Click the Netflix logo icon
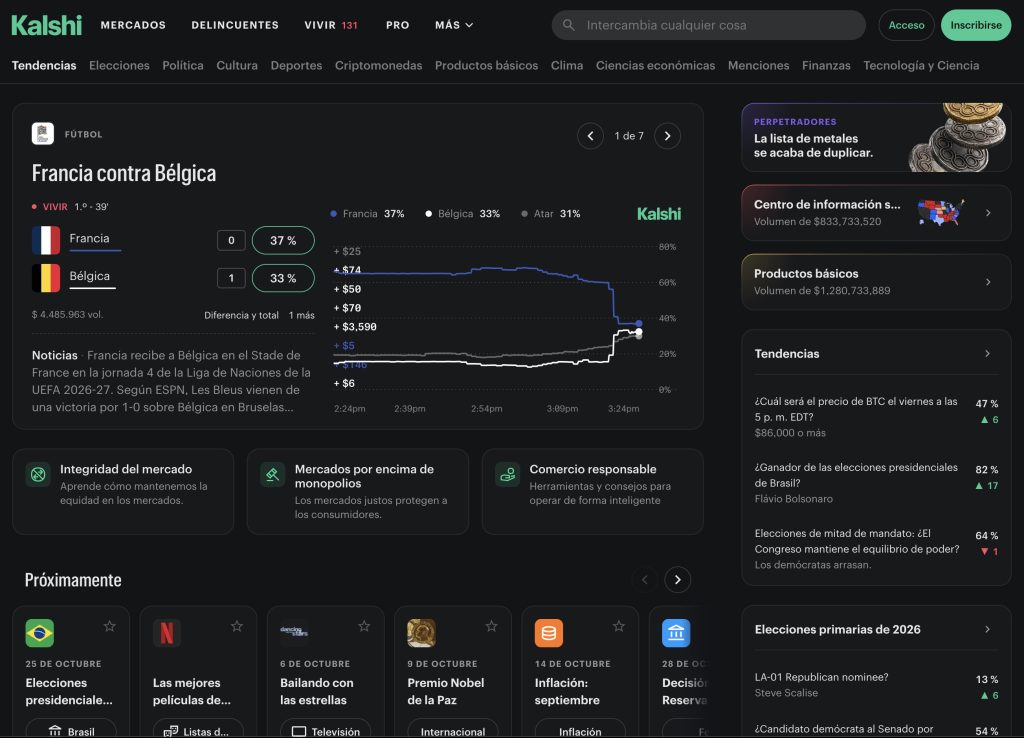Screen dimensions: 1024x738 point(167,633)
